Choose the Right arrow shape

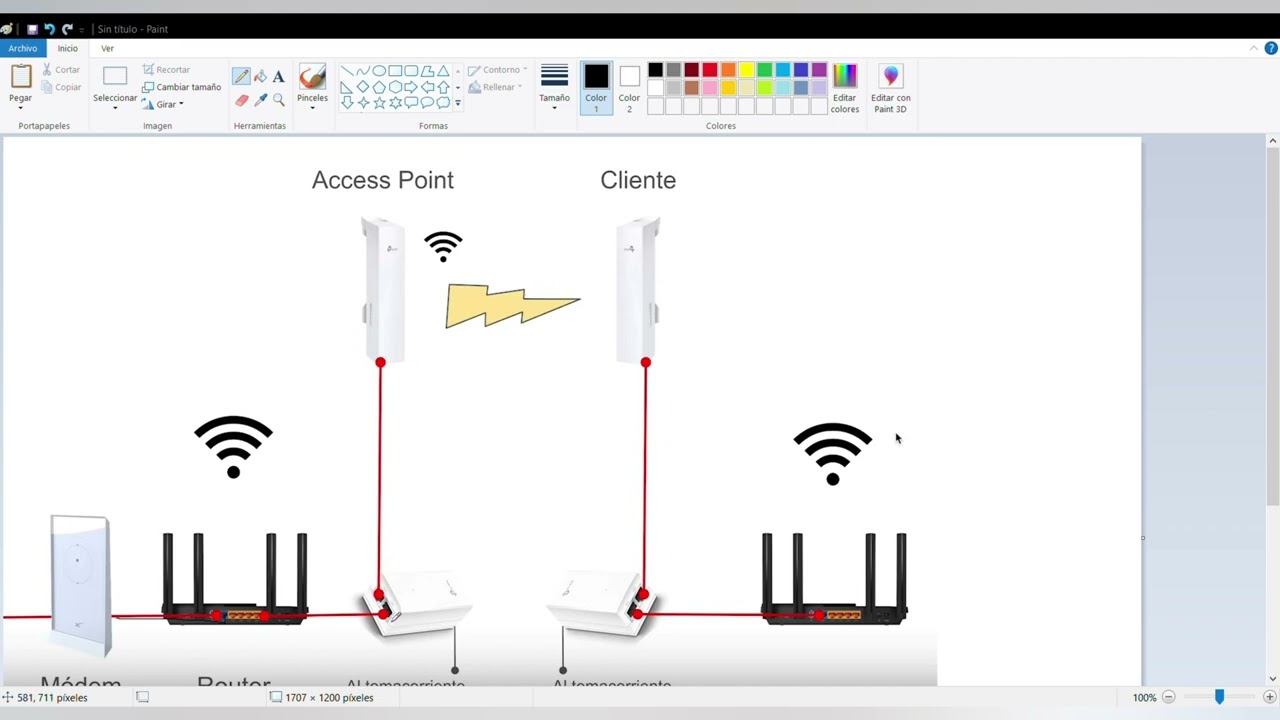[x=411, y=87]
